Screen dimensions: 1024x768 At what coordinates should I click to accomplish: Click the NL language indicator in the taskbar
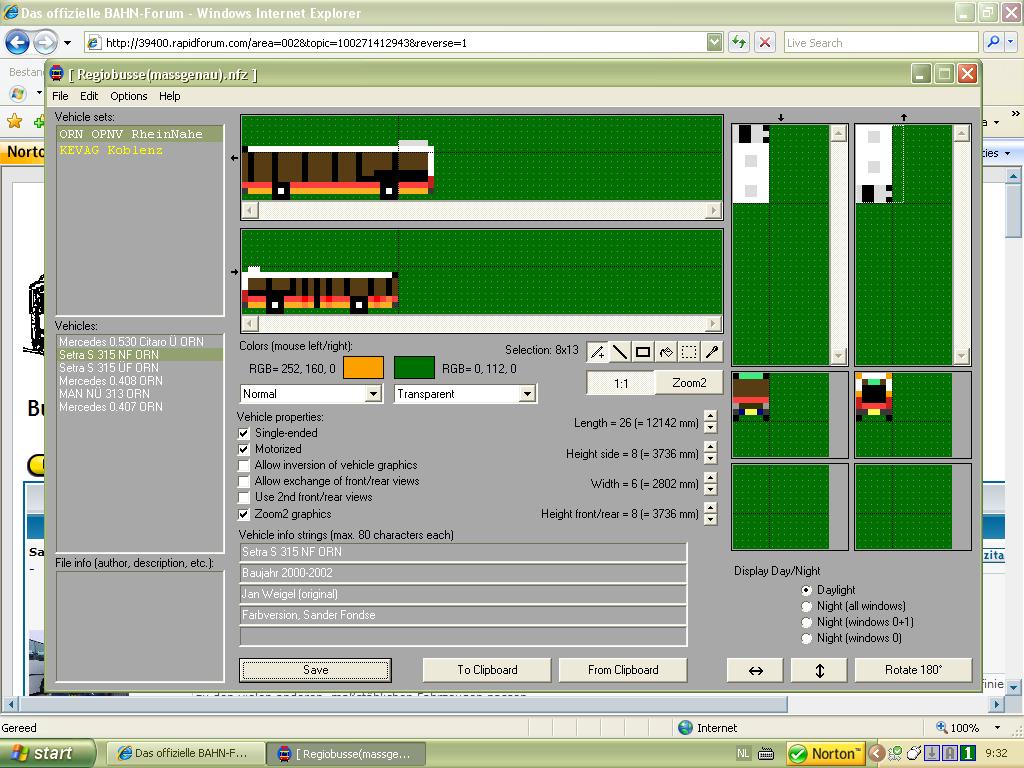coord(743,754)
